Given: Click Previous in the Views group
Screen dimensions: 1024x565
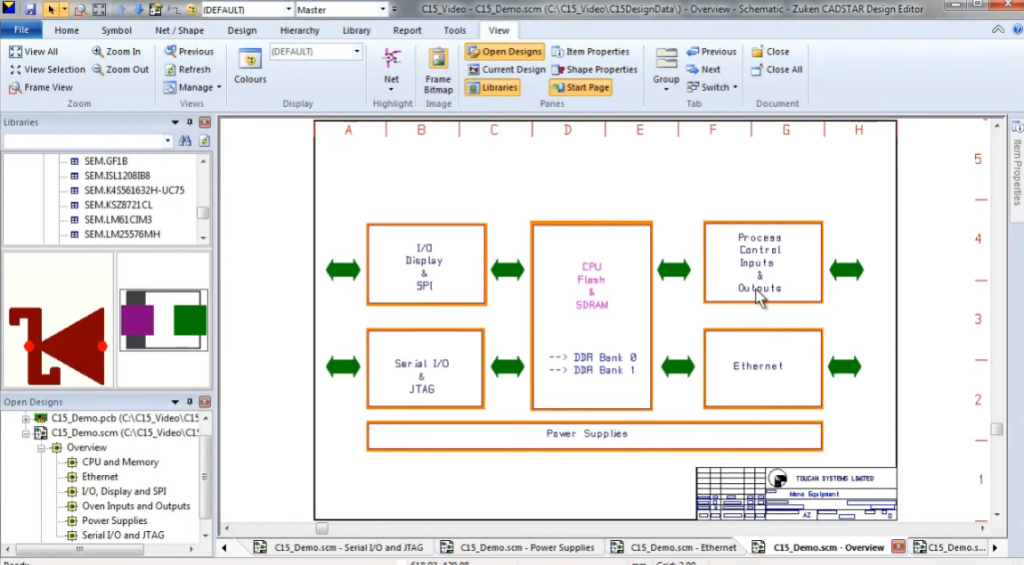Looking at the screenshot, I should pyautogui.click(x=189, y=51).
